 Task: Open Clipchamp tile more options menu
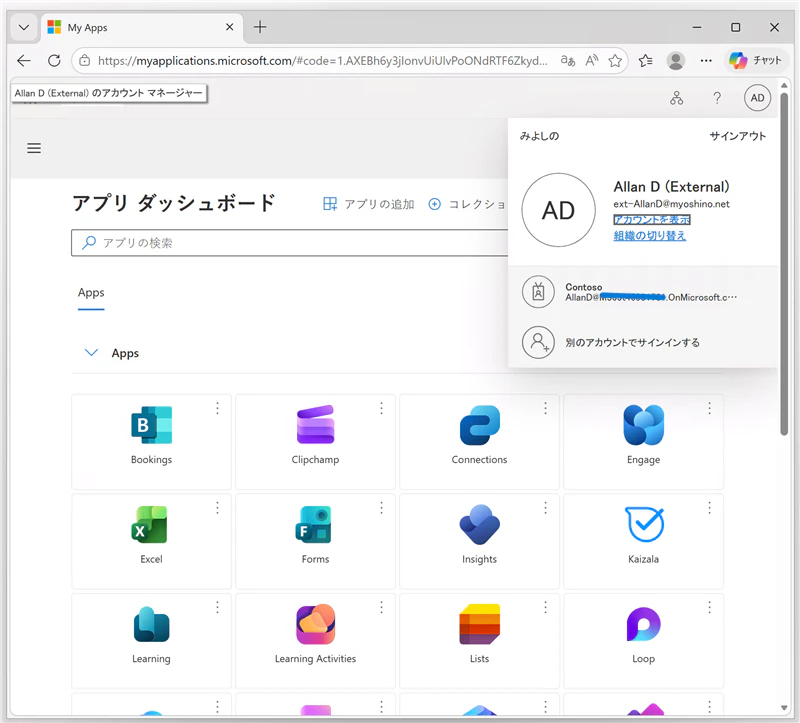pyautogui.click(x=381, y=408)
